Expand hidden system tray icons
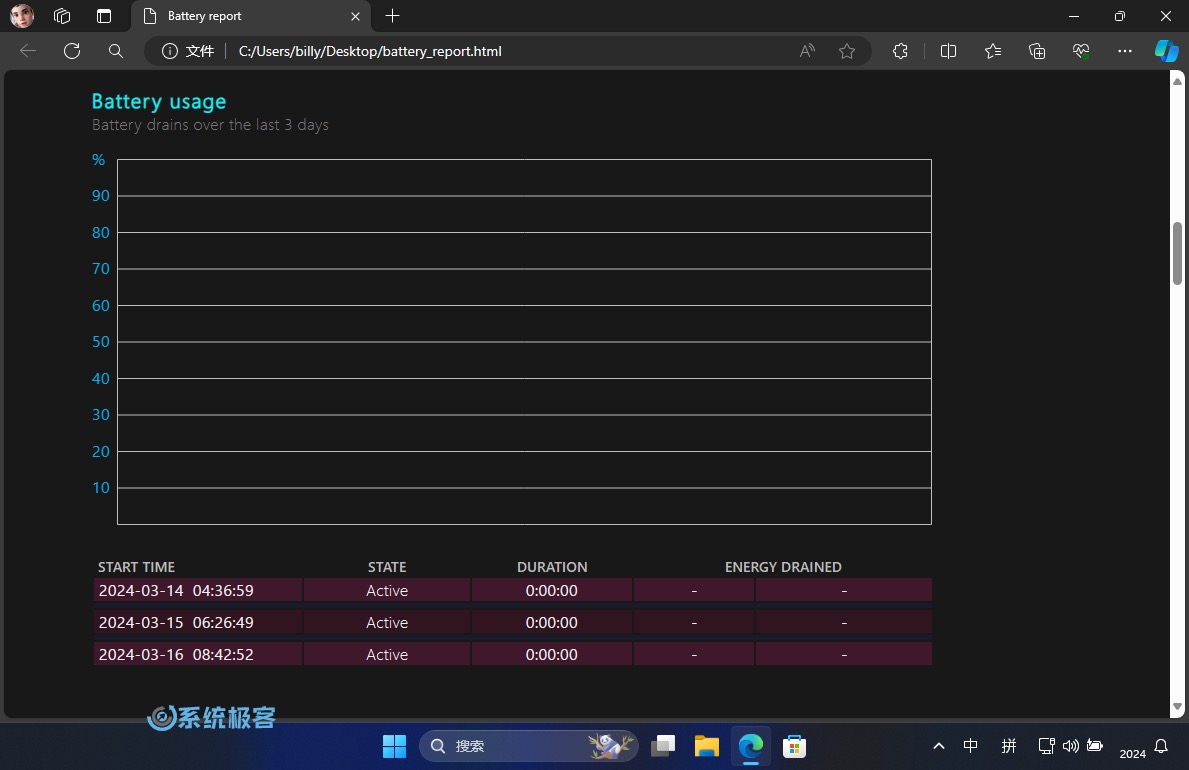Viewport: 1189px width, 770px height. (938, 746)
